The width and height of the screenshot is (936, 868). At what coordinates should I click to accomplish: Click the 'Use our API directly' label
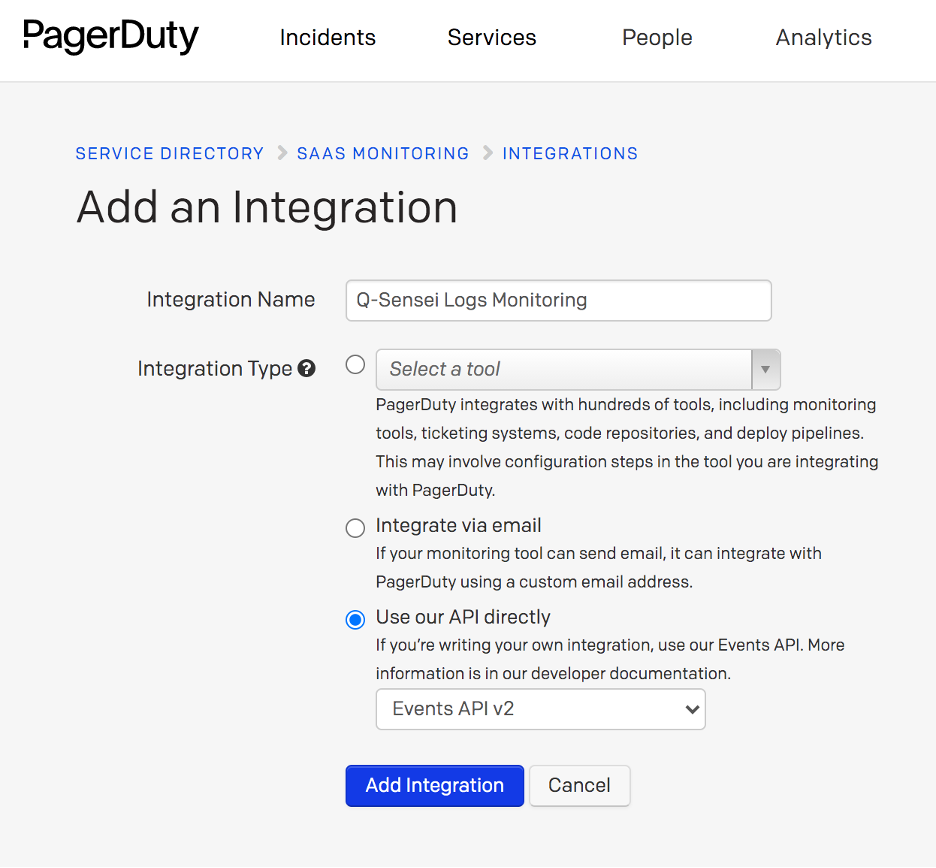click(463, 617)
